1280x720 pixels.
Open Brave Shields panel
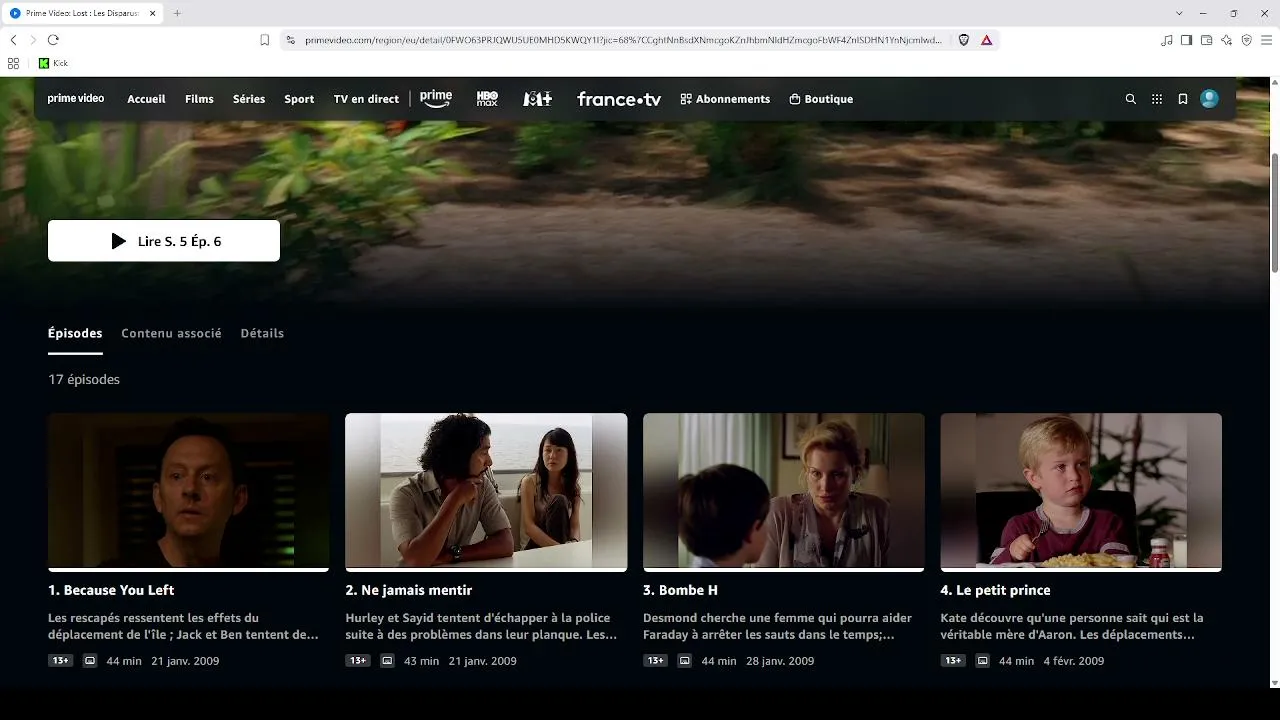coord(964,40)
